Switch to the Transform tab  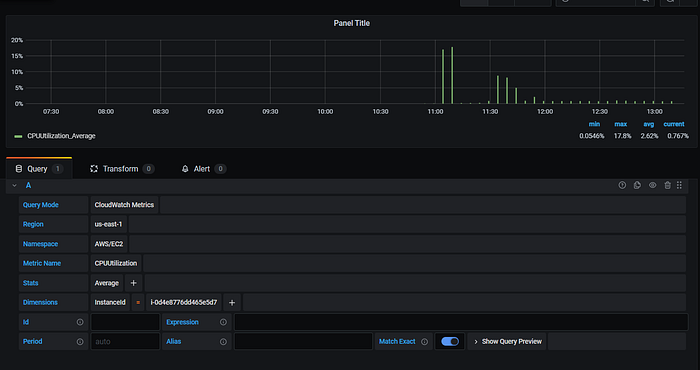[x=121, y=169]
